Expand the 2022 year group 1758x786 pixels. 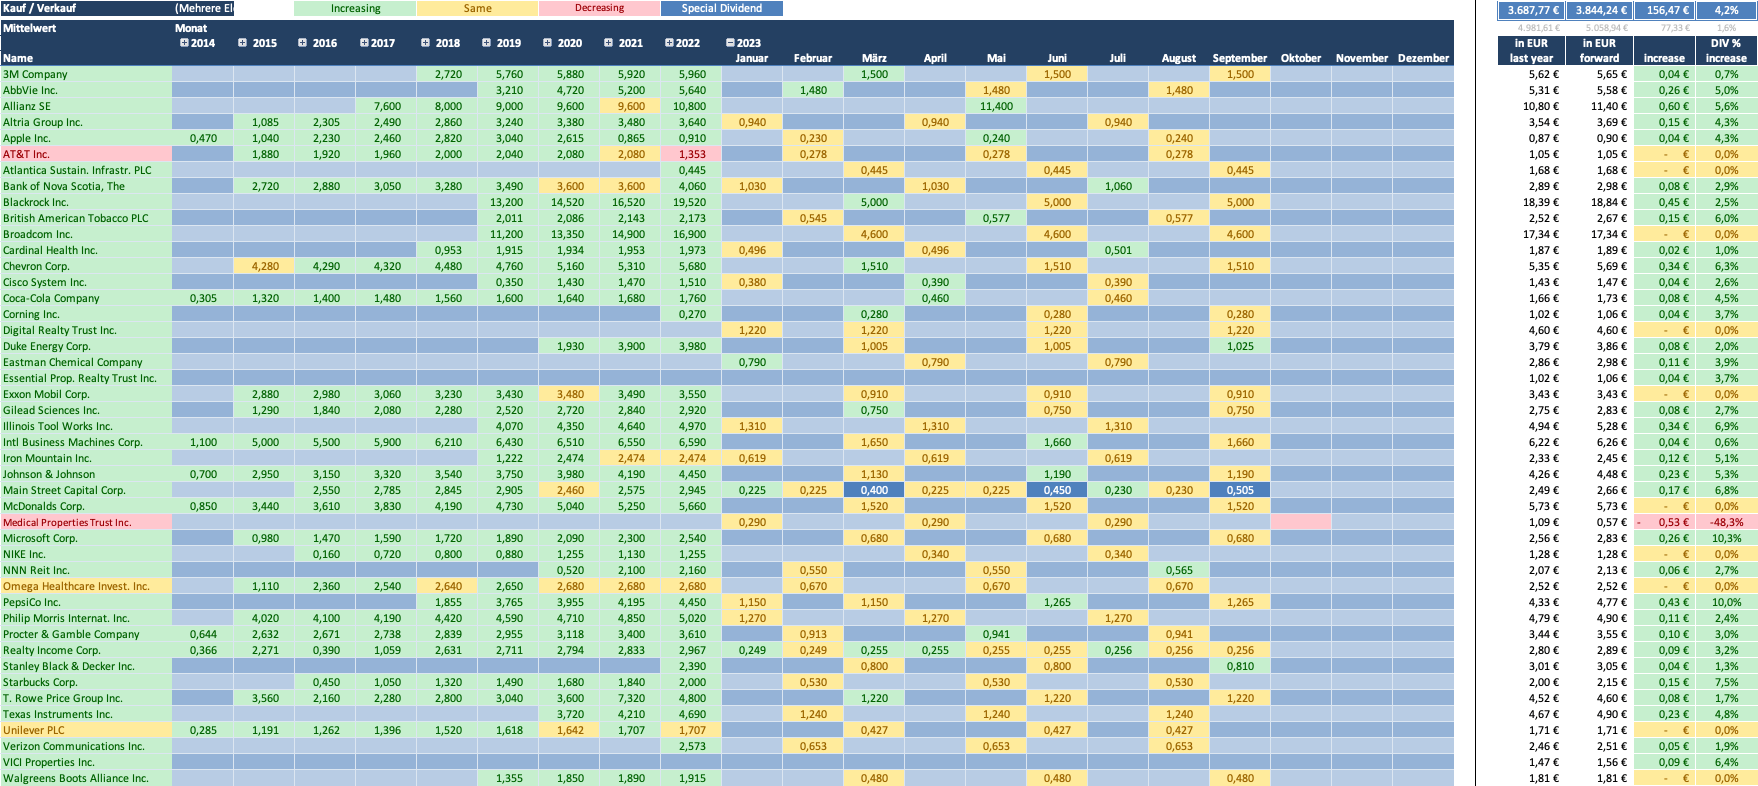[669, 43]
